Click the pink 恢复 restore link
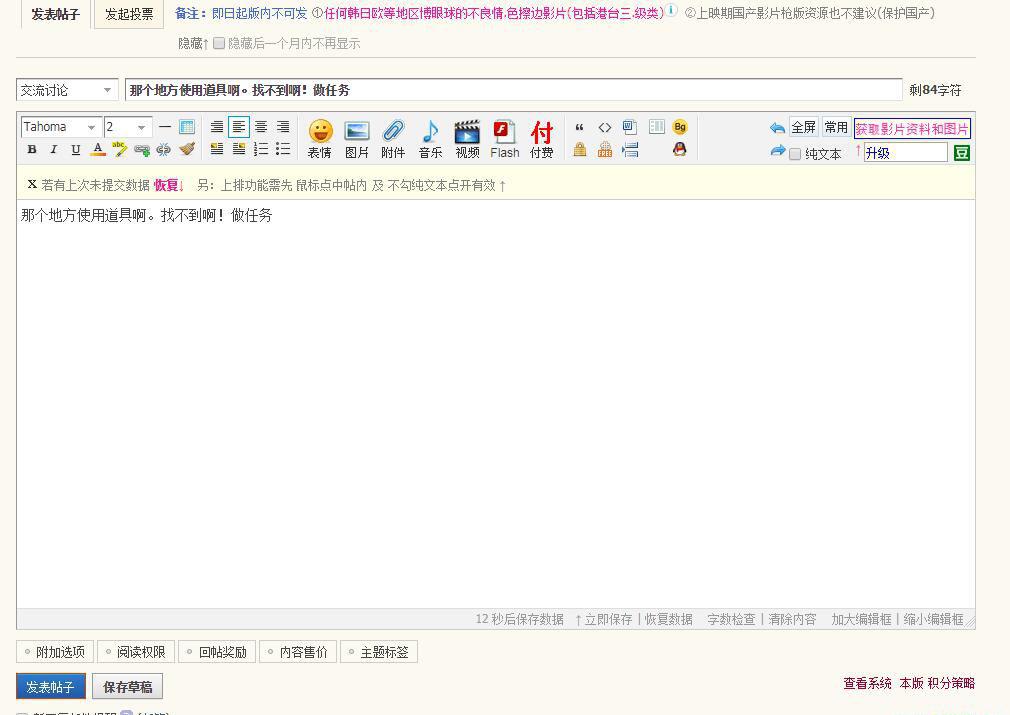The width and height of the screenshot is (1010, 715). point(166,185)
